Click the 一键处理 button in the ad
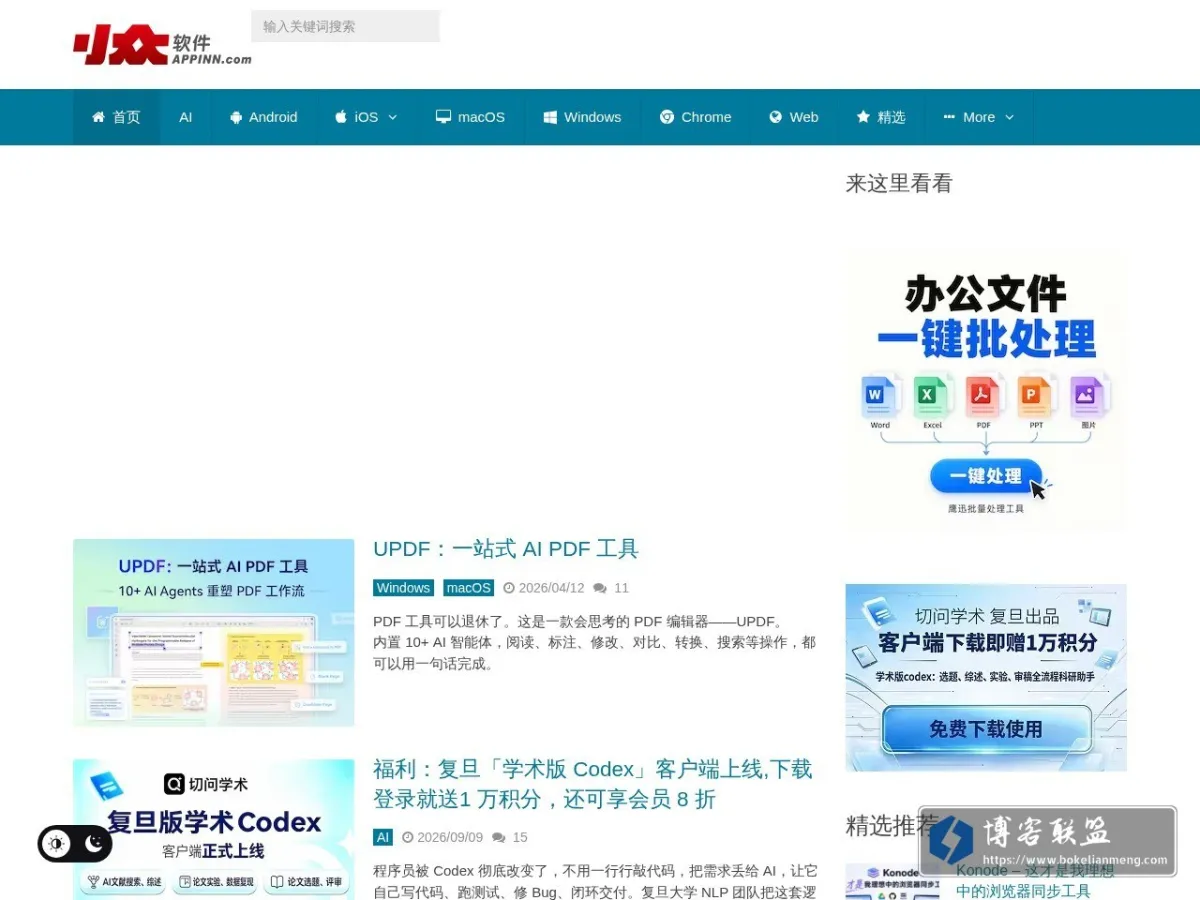The height and width of the screenshot is (900, 1200). click(986, 476)
